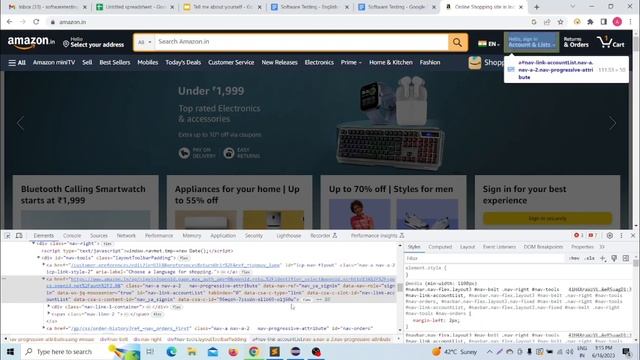The width and height of the screenshot is (640, 360).
Task: Go to previous carousel slide arrow
Action: 20,123
